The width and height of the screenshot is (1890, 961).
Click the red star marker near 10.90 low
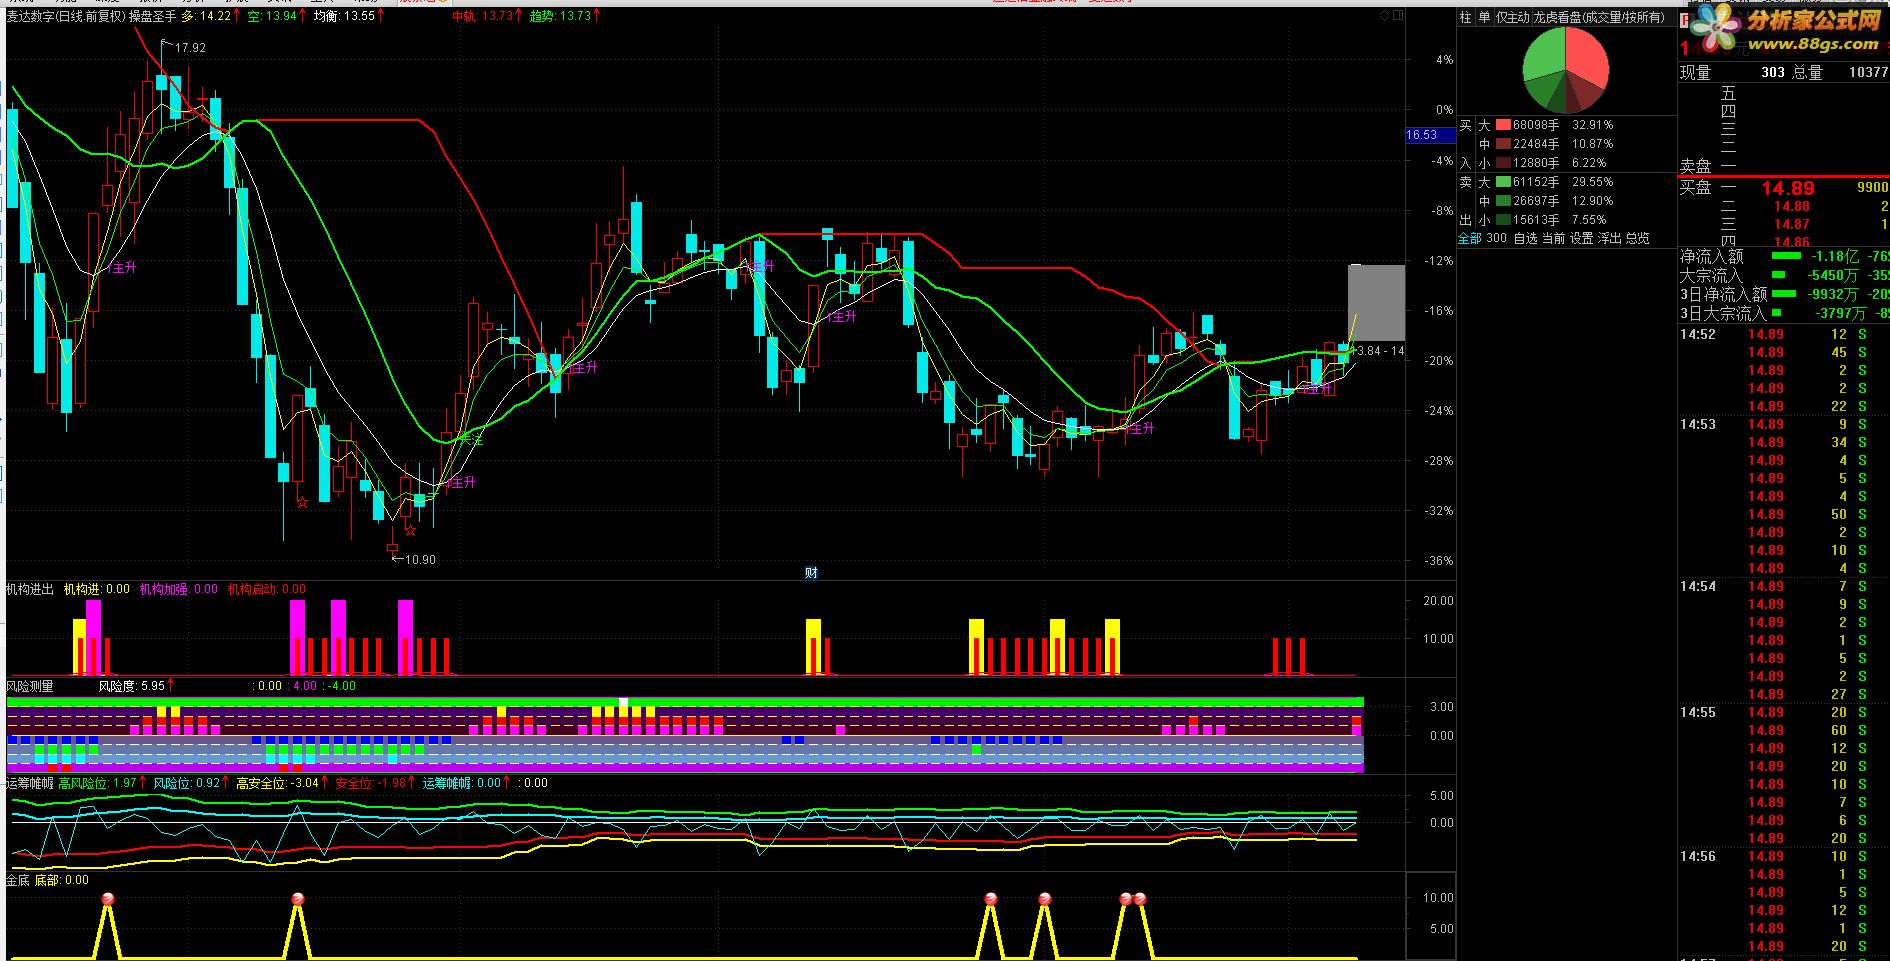(x=410, y=530)
